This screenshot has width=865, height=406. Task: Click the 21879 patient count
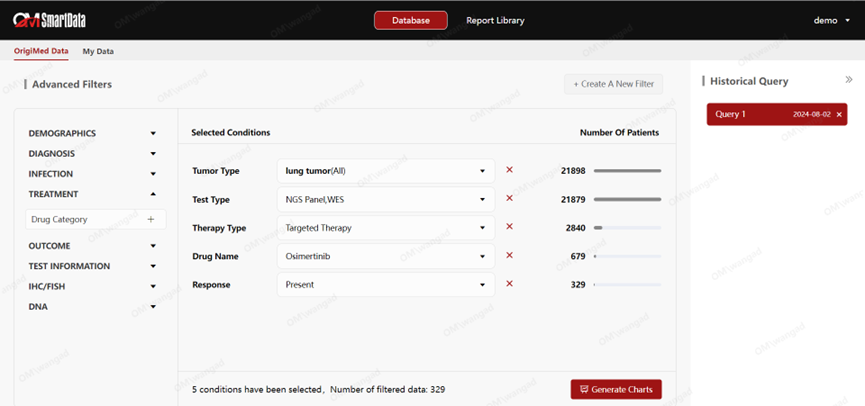pyautogui.click(x=573, y=200)
